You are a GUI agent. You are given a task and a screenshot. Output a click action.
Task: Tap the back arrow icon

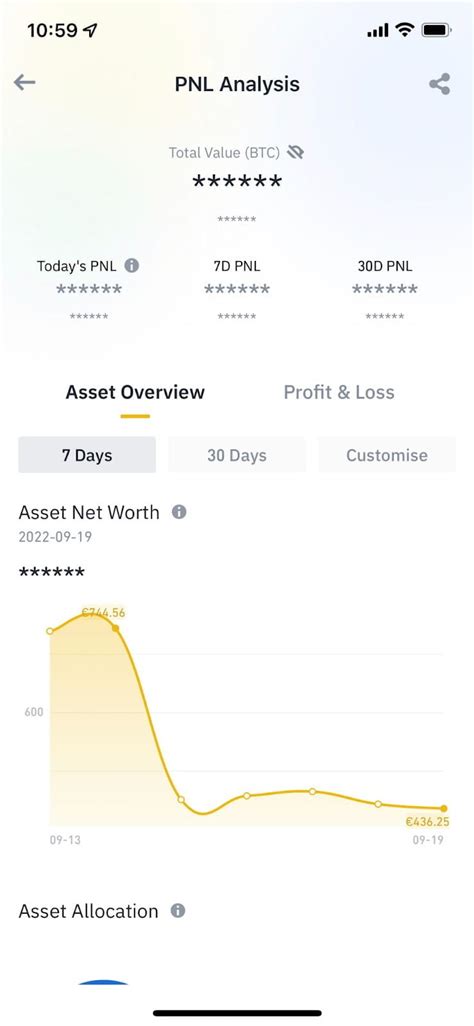(x=24, y=82)
